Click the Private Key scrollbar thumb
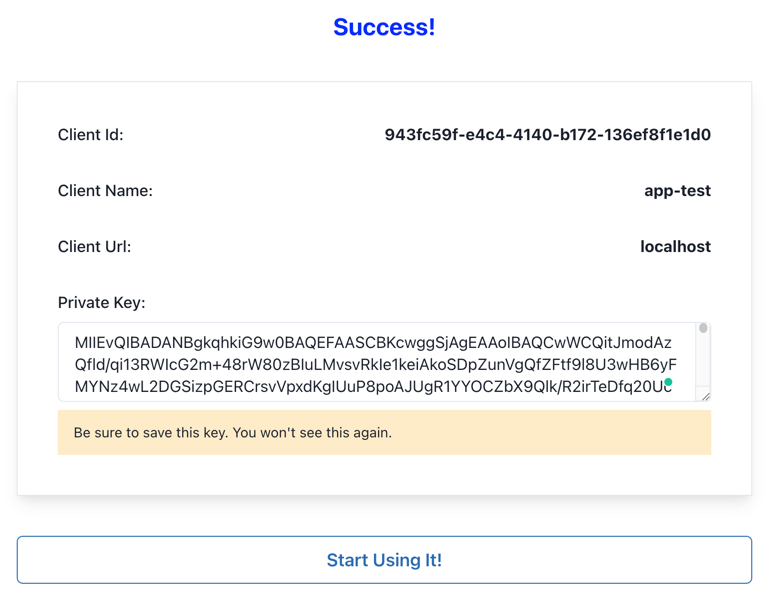 coord(703,328)
